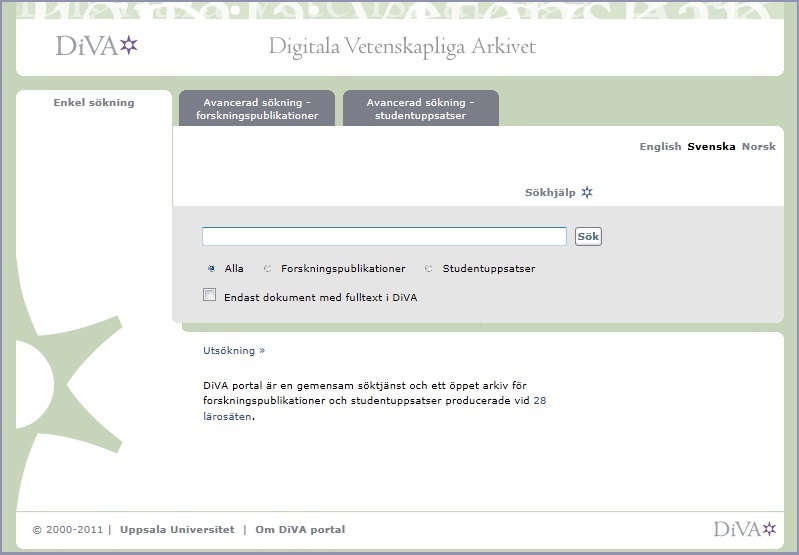Click the DiVA logo in the footer
This screenshot has height=555, width=799.
pos(744,529)
